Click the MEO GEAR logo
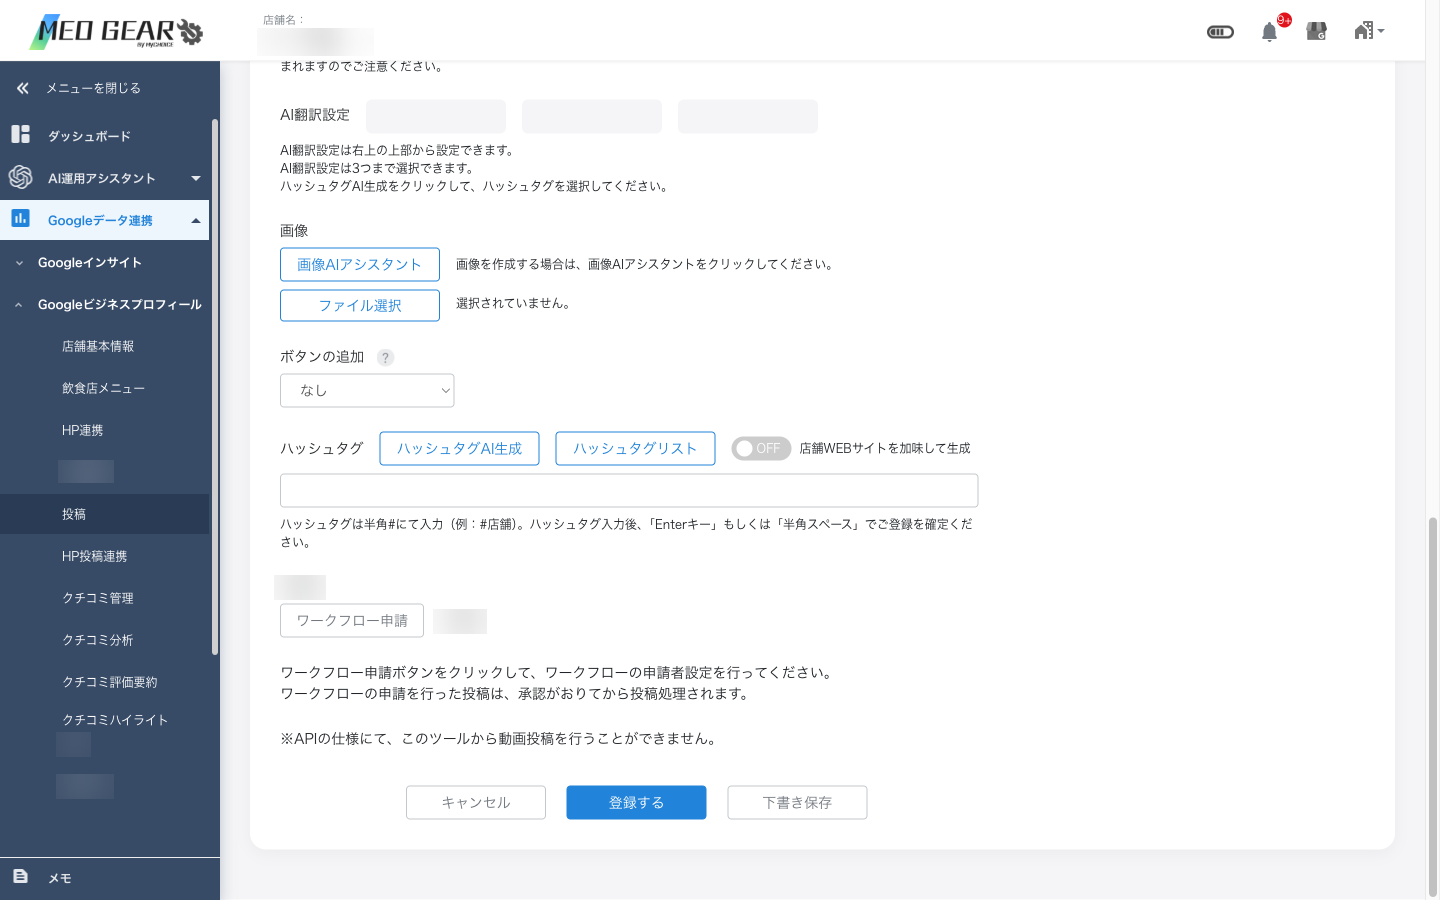The height and width of the screenshot is (900, 1440). 117,31
